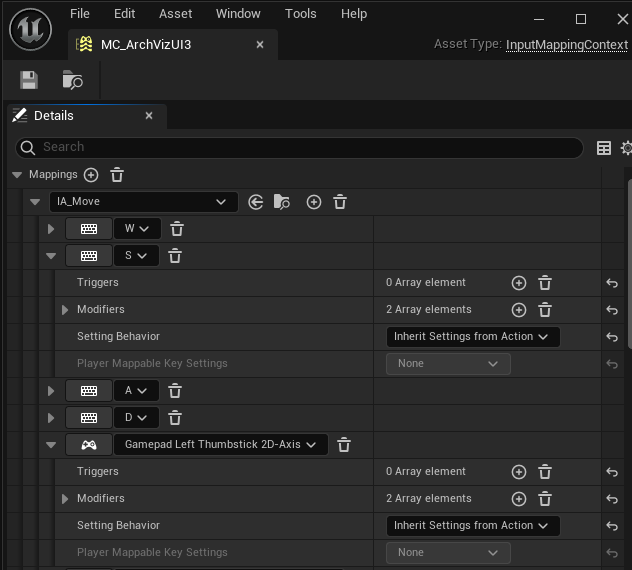
Task: Collapse the Mappings section
Action: coord(17,175)
